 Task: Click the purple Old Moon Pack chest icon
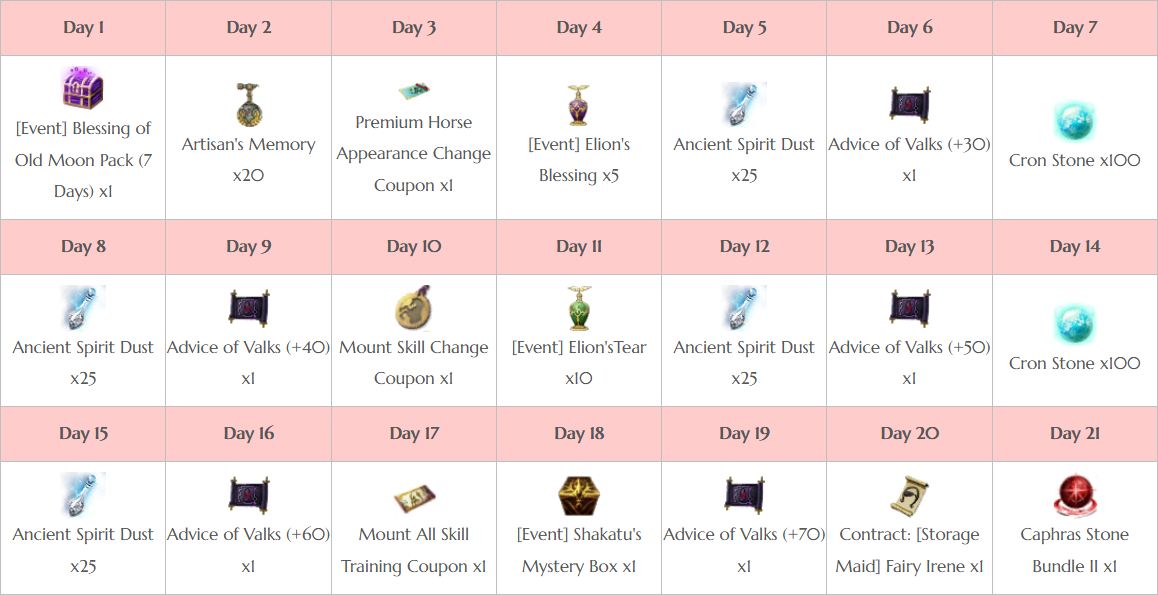pos(83,88)
